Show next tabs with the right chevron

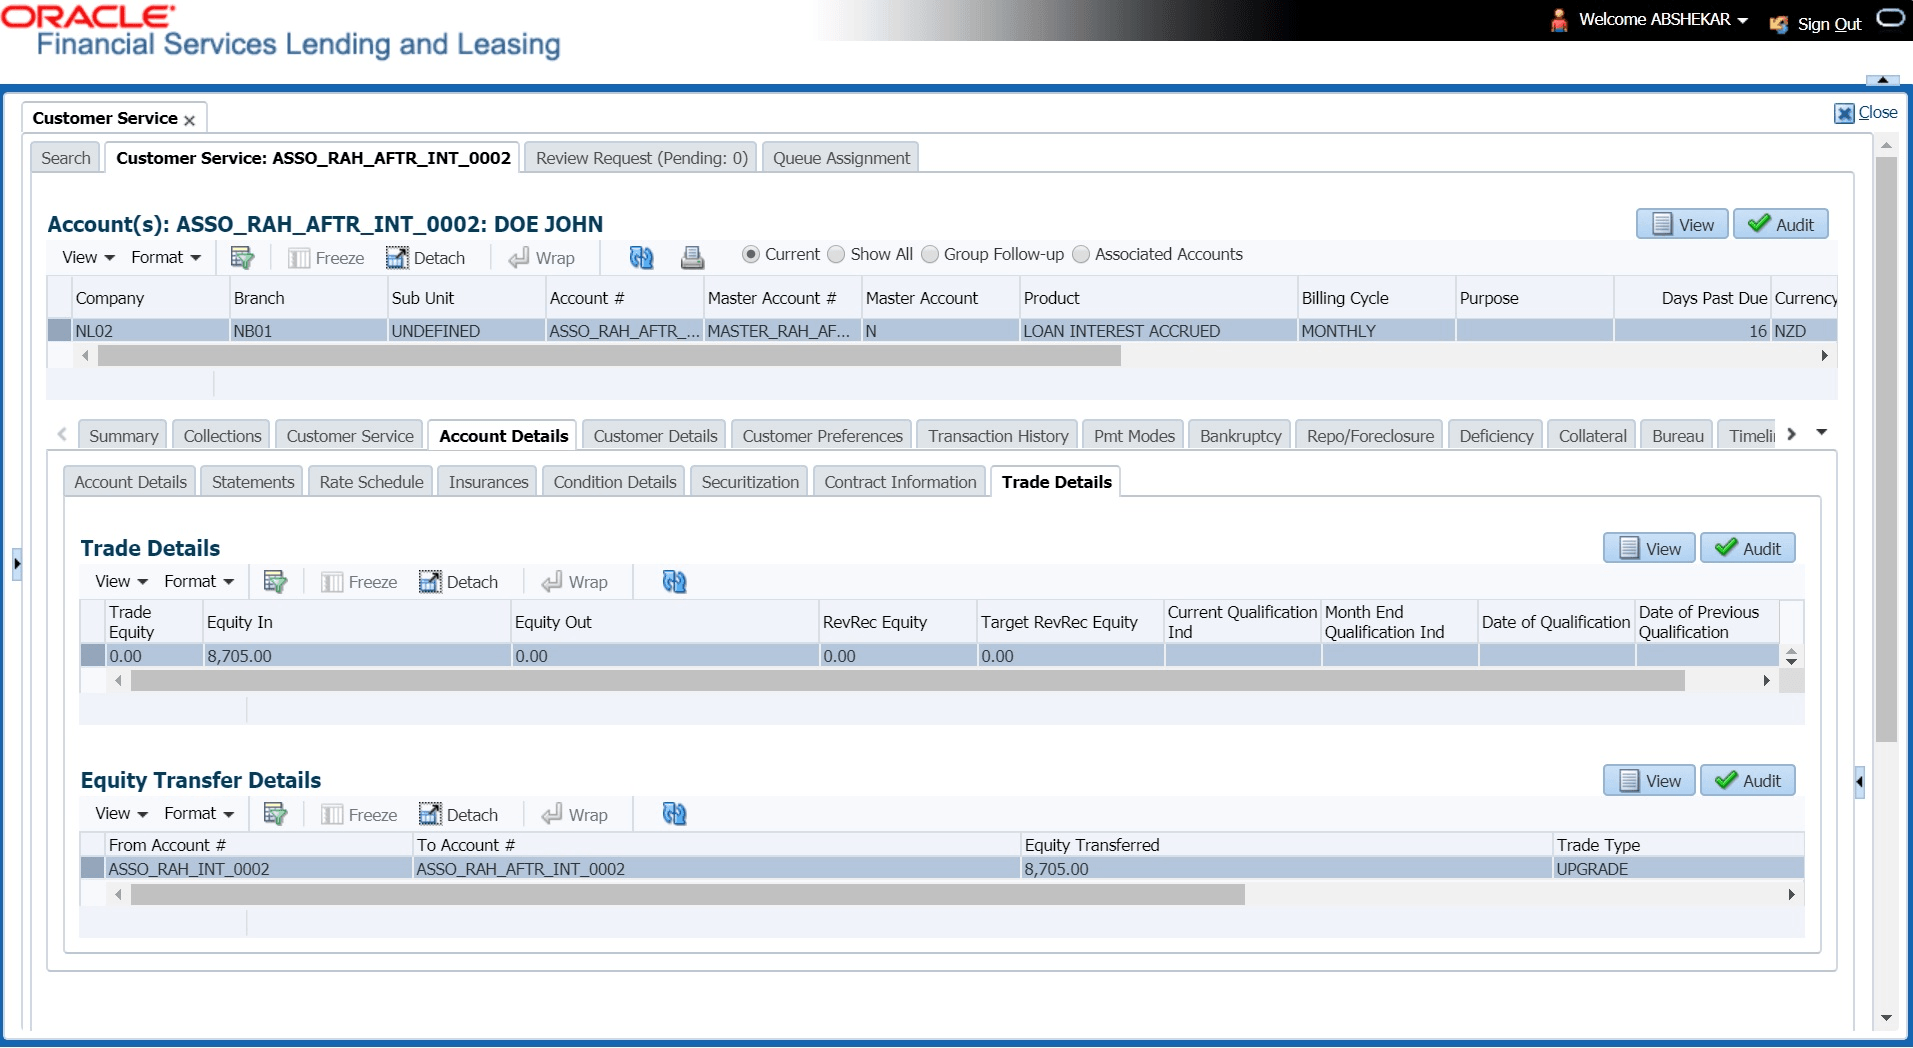[x=1792, y=434]
